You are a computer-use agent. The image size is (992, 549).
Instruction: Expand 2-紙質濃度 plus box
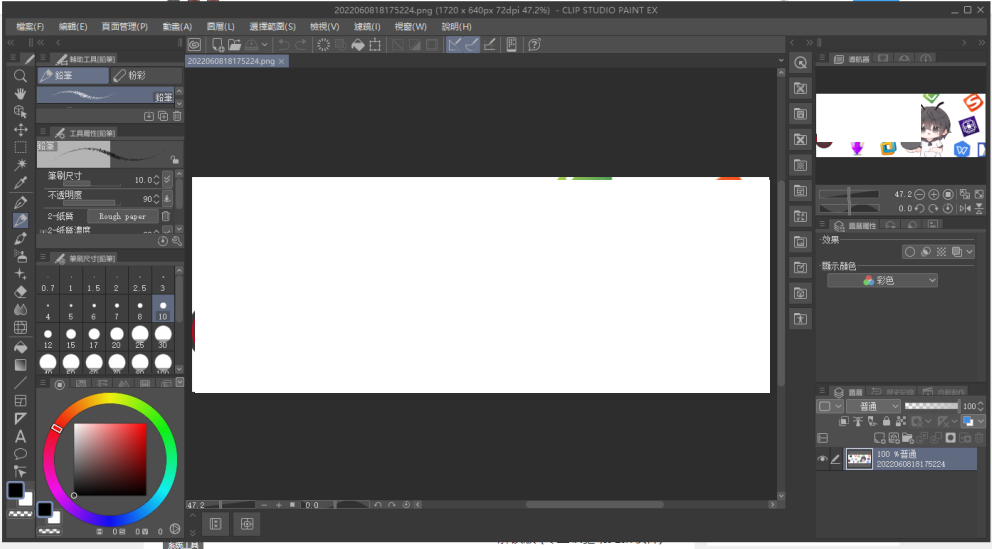[x=43, y=232]
